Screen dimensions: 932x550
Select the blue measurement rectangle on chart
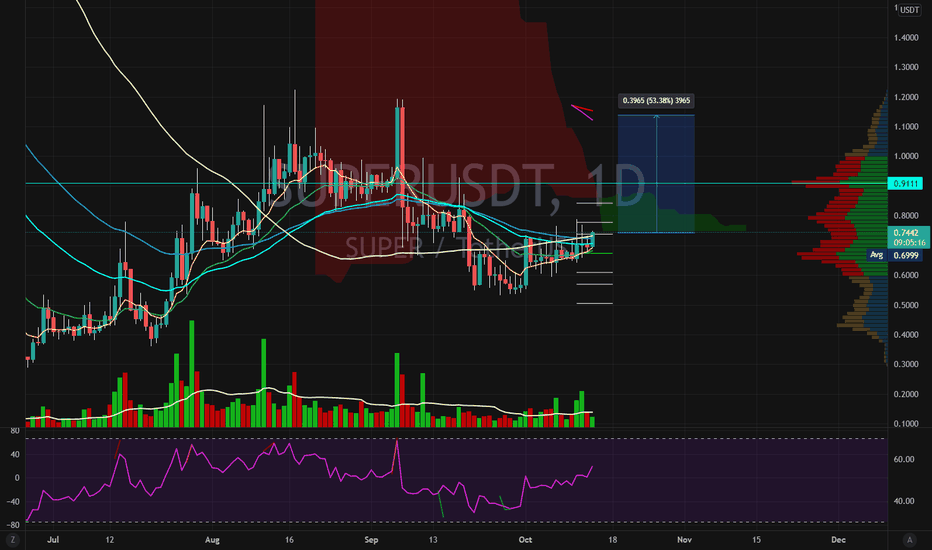656,174
